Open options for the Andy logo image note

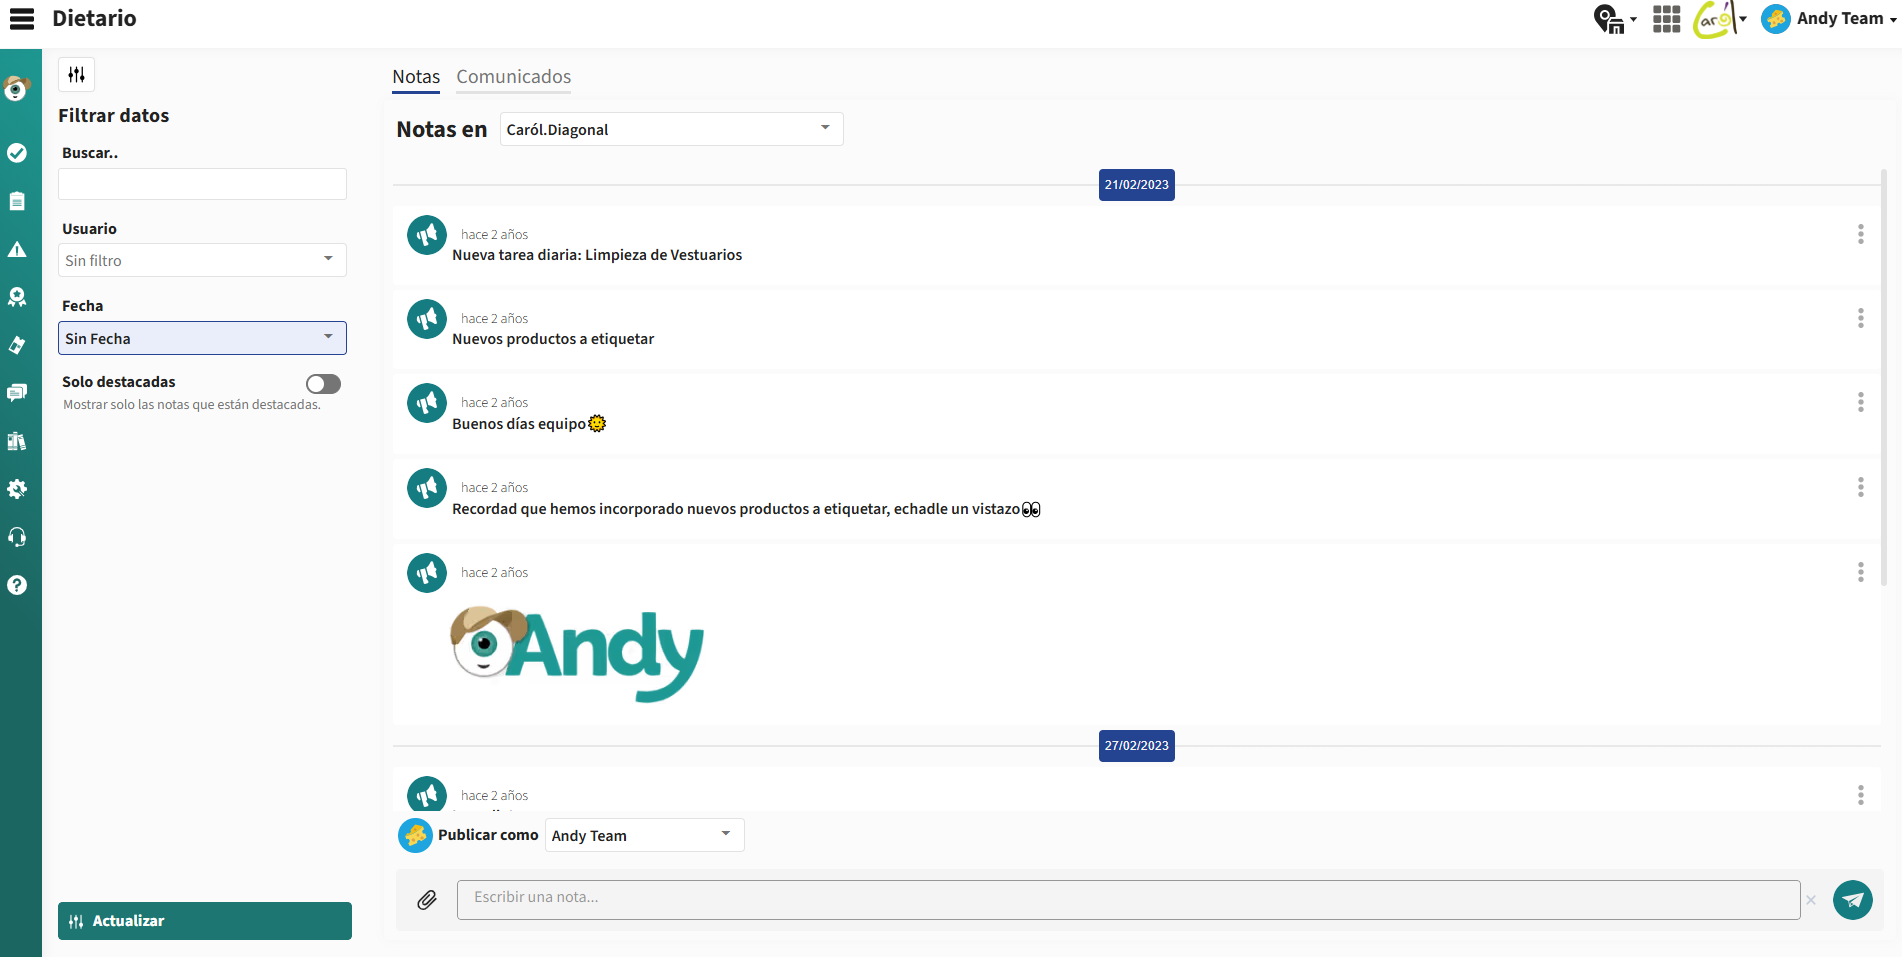point(1860,572)
